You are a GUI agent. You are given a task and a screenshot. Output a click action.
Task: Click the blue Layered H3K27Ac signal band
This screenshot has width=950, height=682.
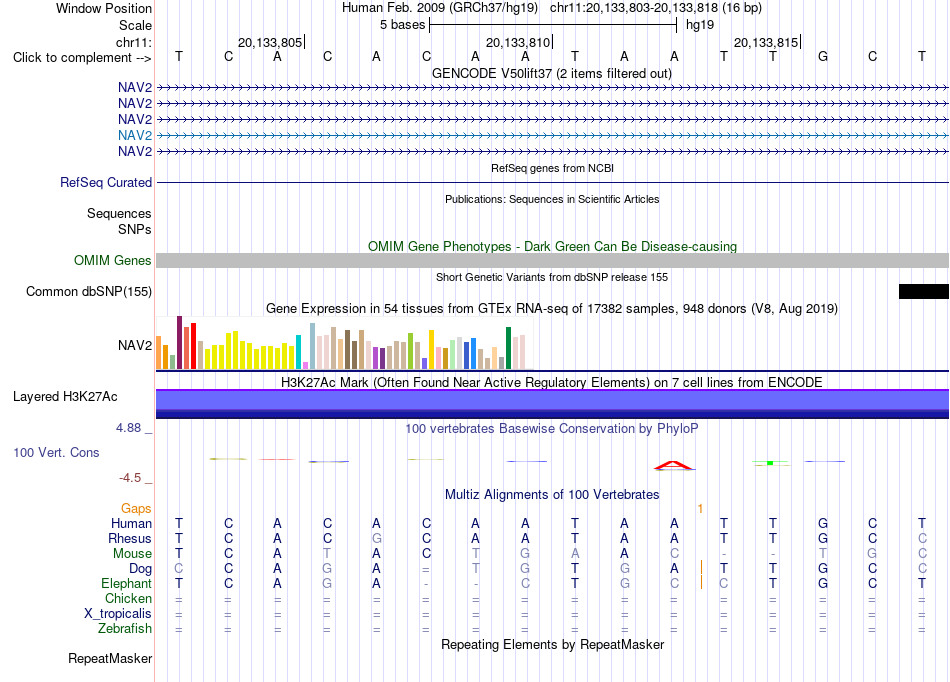552,403
